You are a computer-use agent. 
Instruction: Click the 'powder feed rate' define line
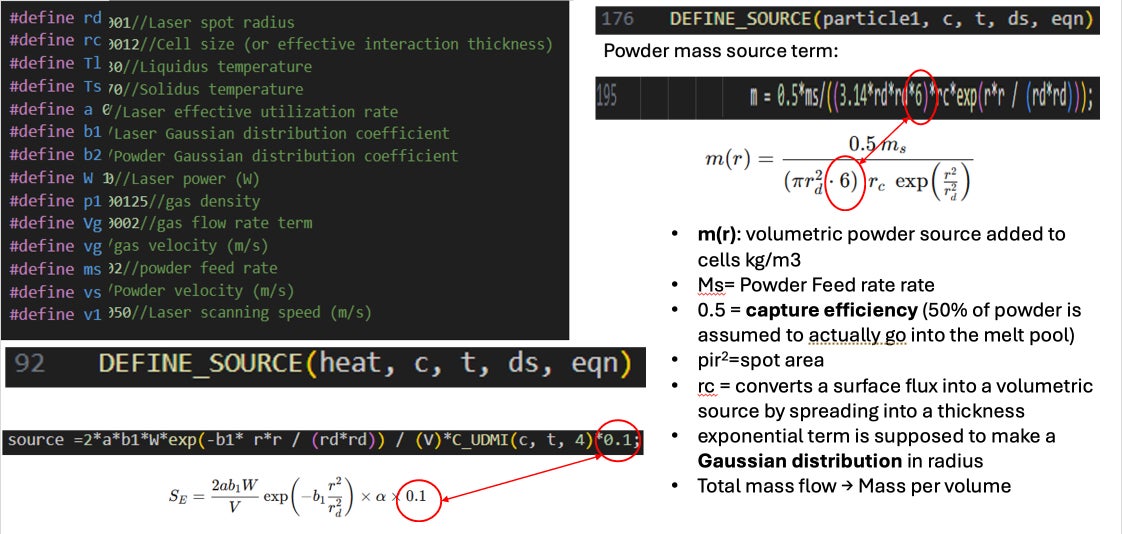143,268
